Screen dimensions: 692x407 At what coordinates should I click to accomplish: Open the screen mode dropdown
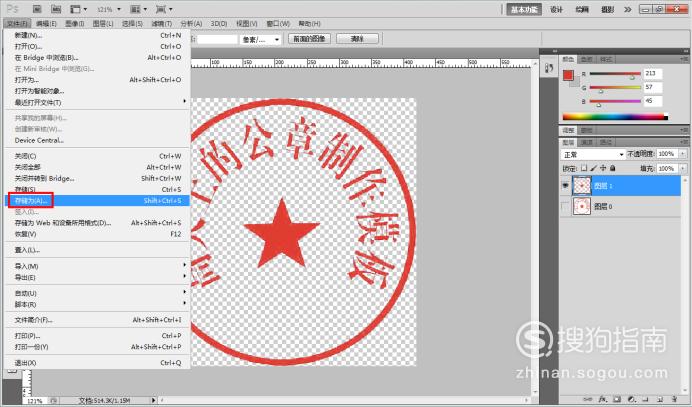click(164, 9)
